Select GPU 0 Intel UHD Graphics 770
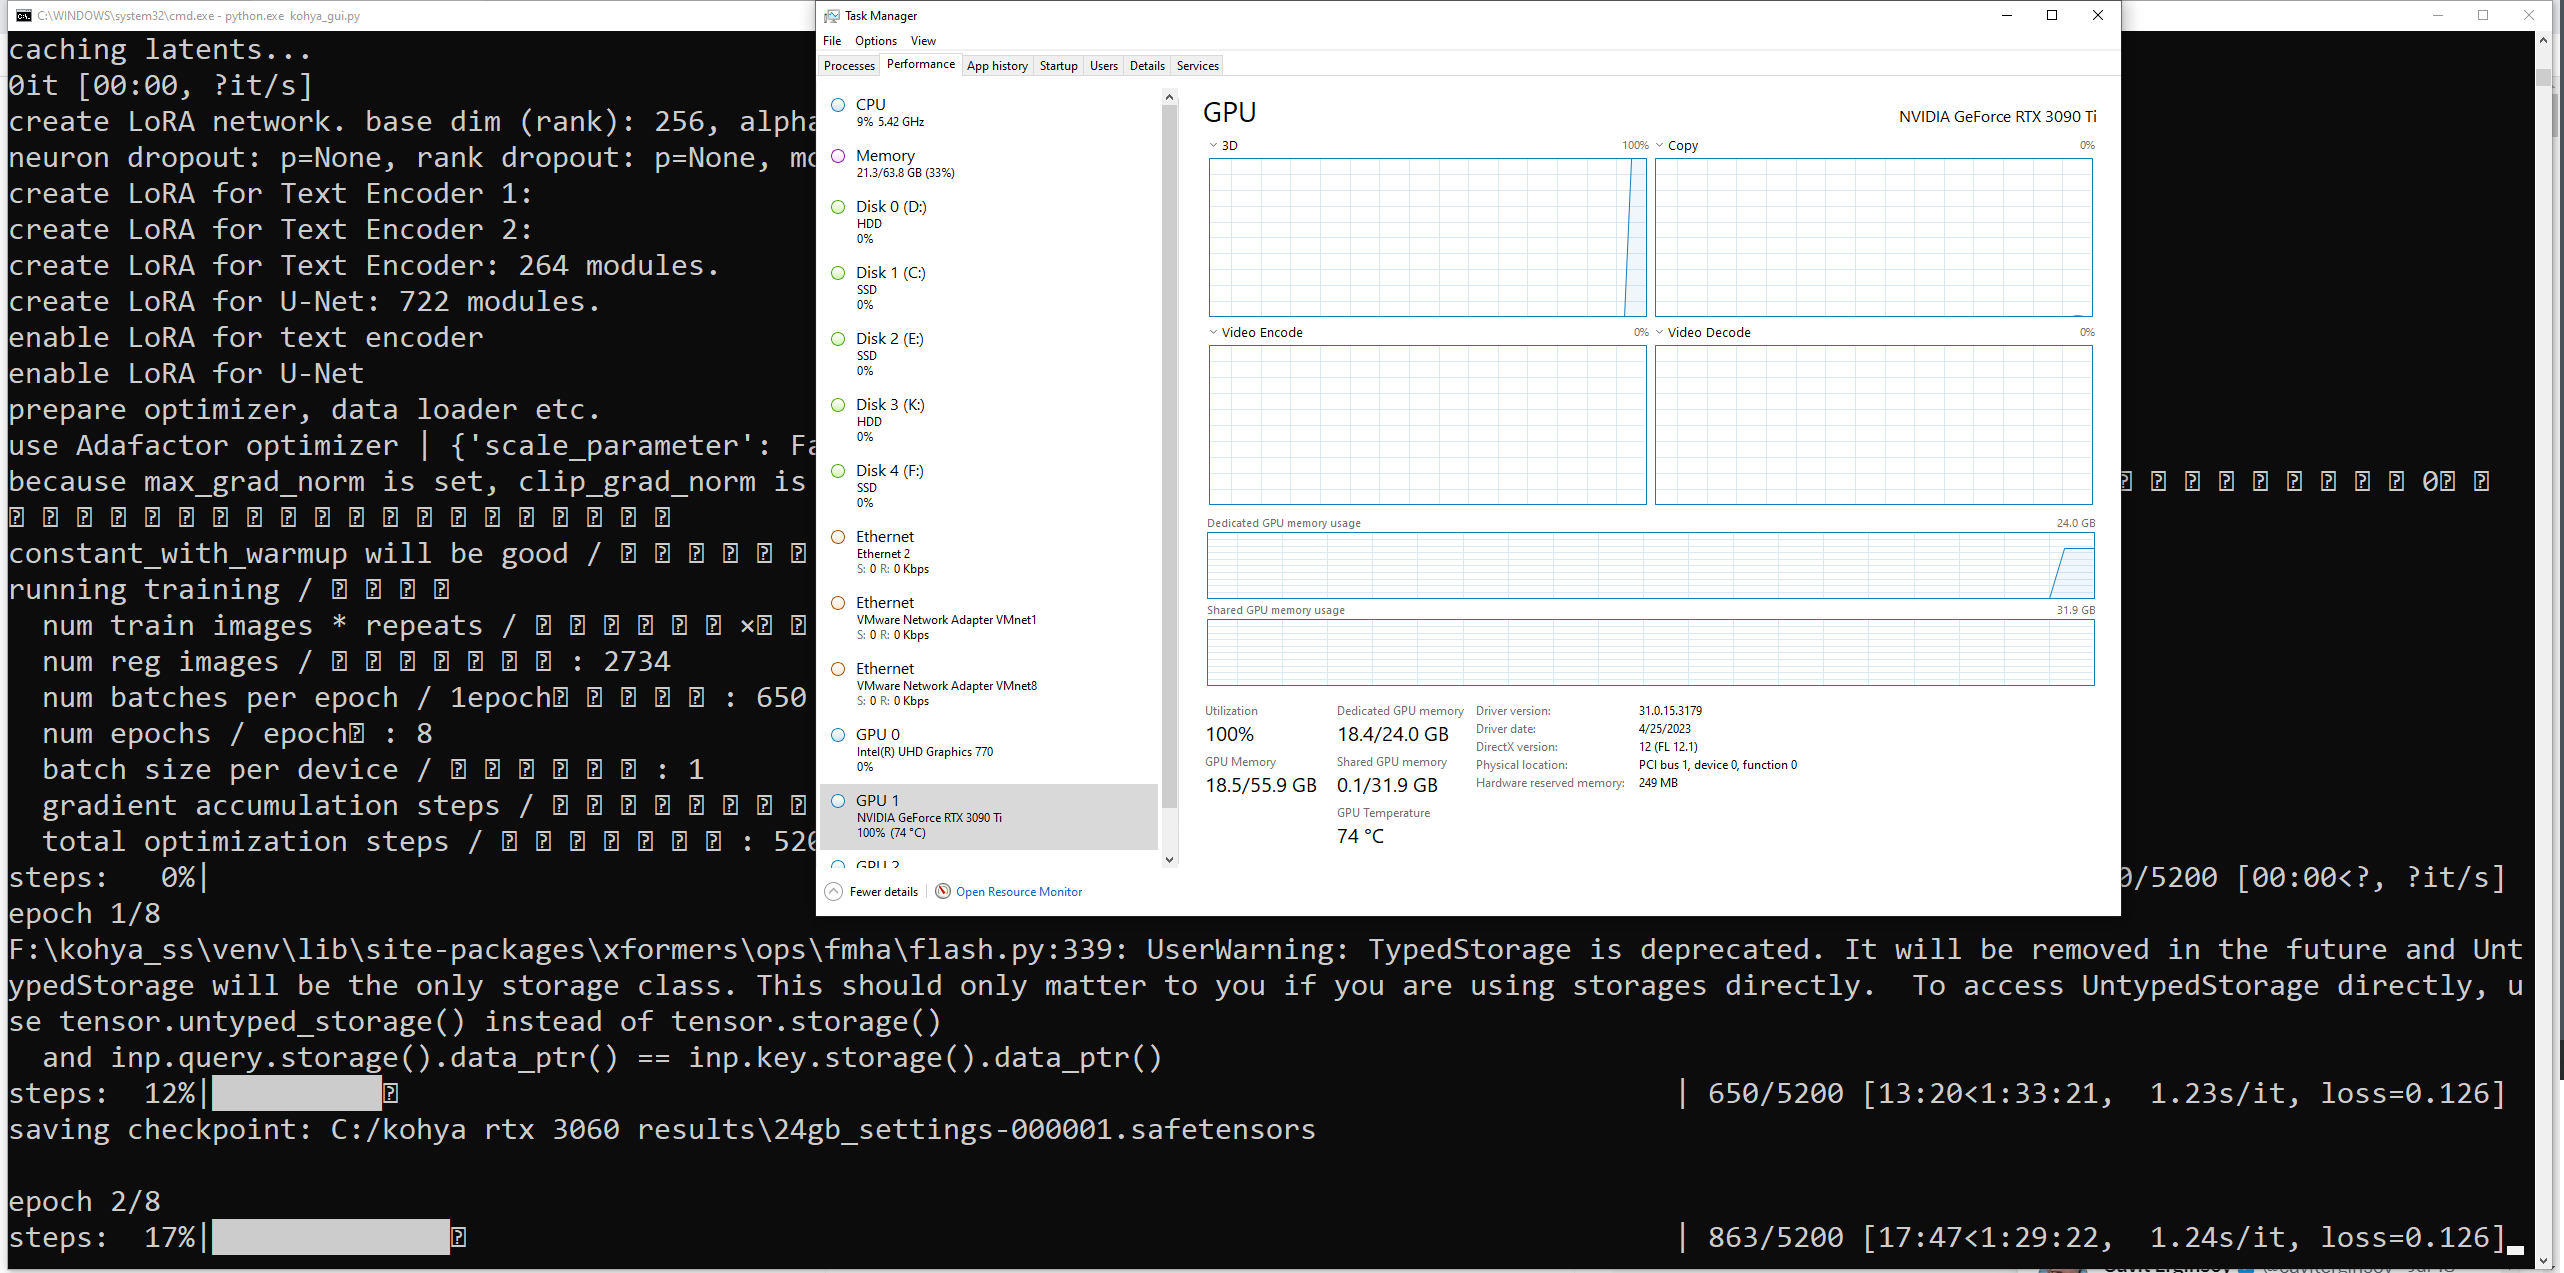Viewport: 2564px width, 1273px height. 989,749
